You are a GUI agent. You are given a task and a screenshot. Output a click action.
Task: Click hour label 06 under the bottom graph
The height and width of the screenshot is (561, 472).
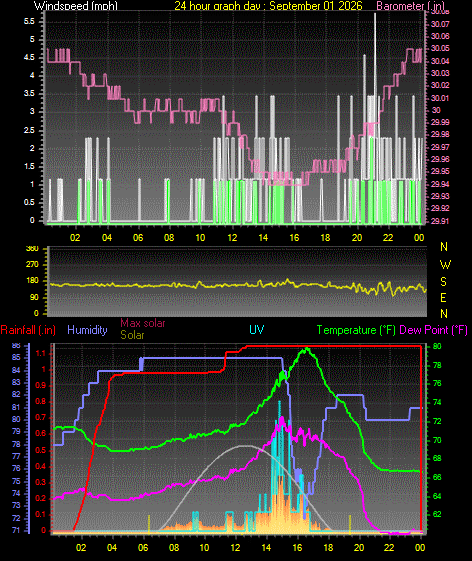(143, 547)
